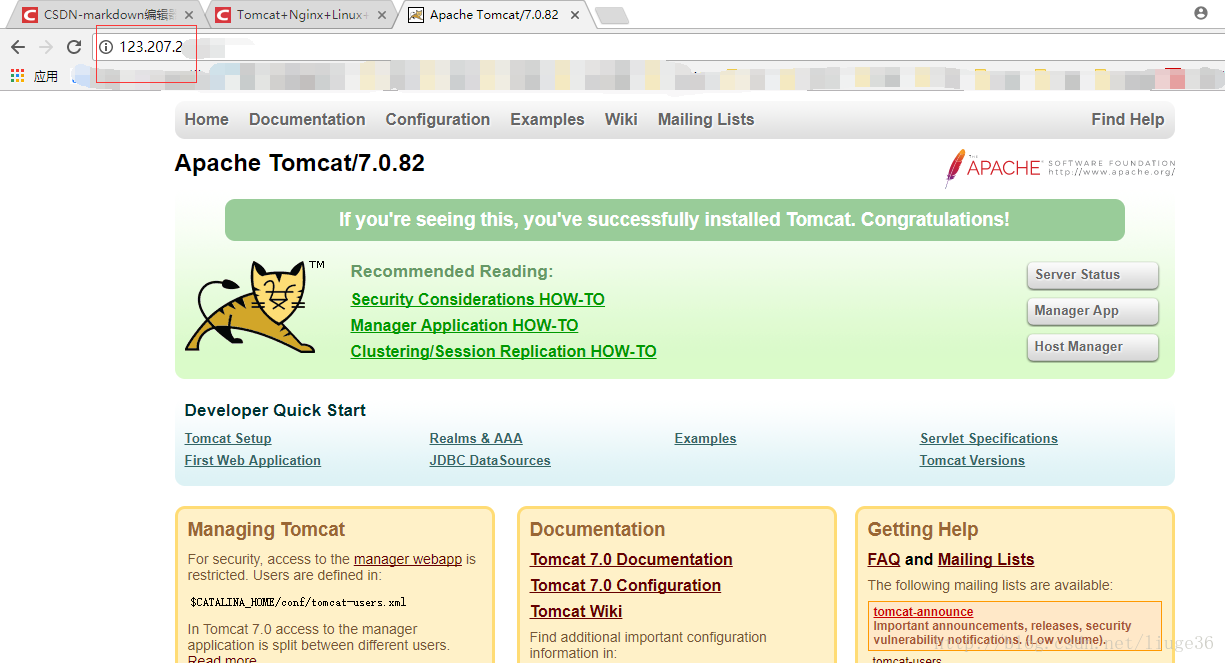Reload the page with the refresh icon
The width and height of the screenshot is (1225, 663).
click(74, 47)
